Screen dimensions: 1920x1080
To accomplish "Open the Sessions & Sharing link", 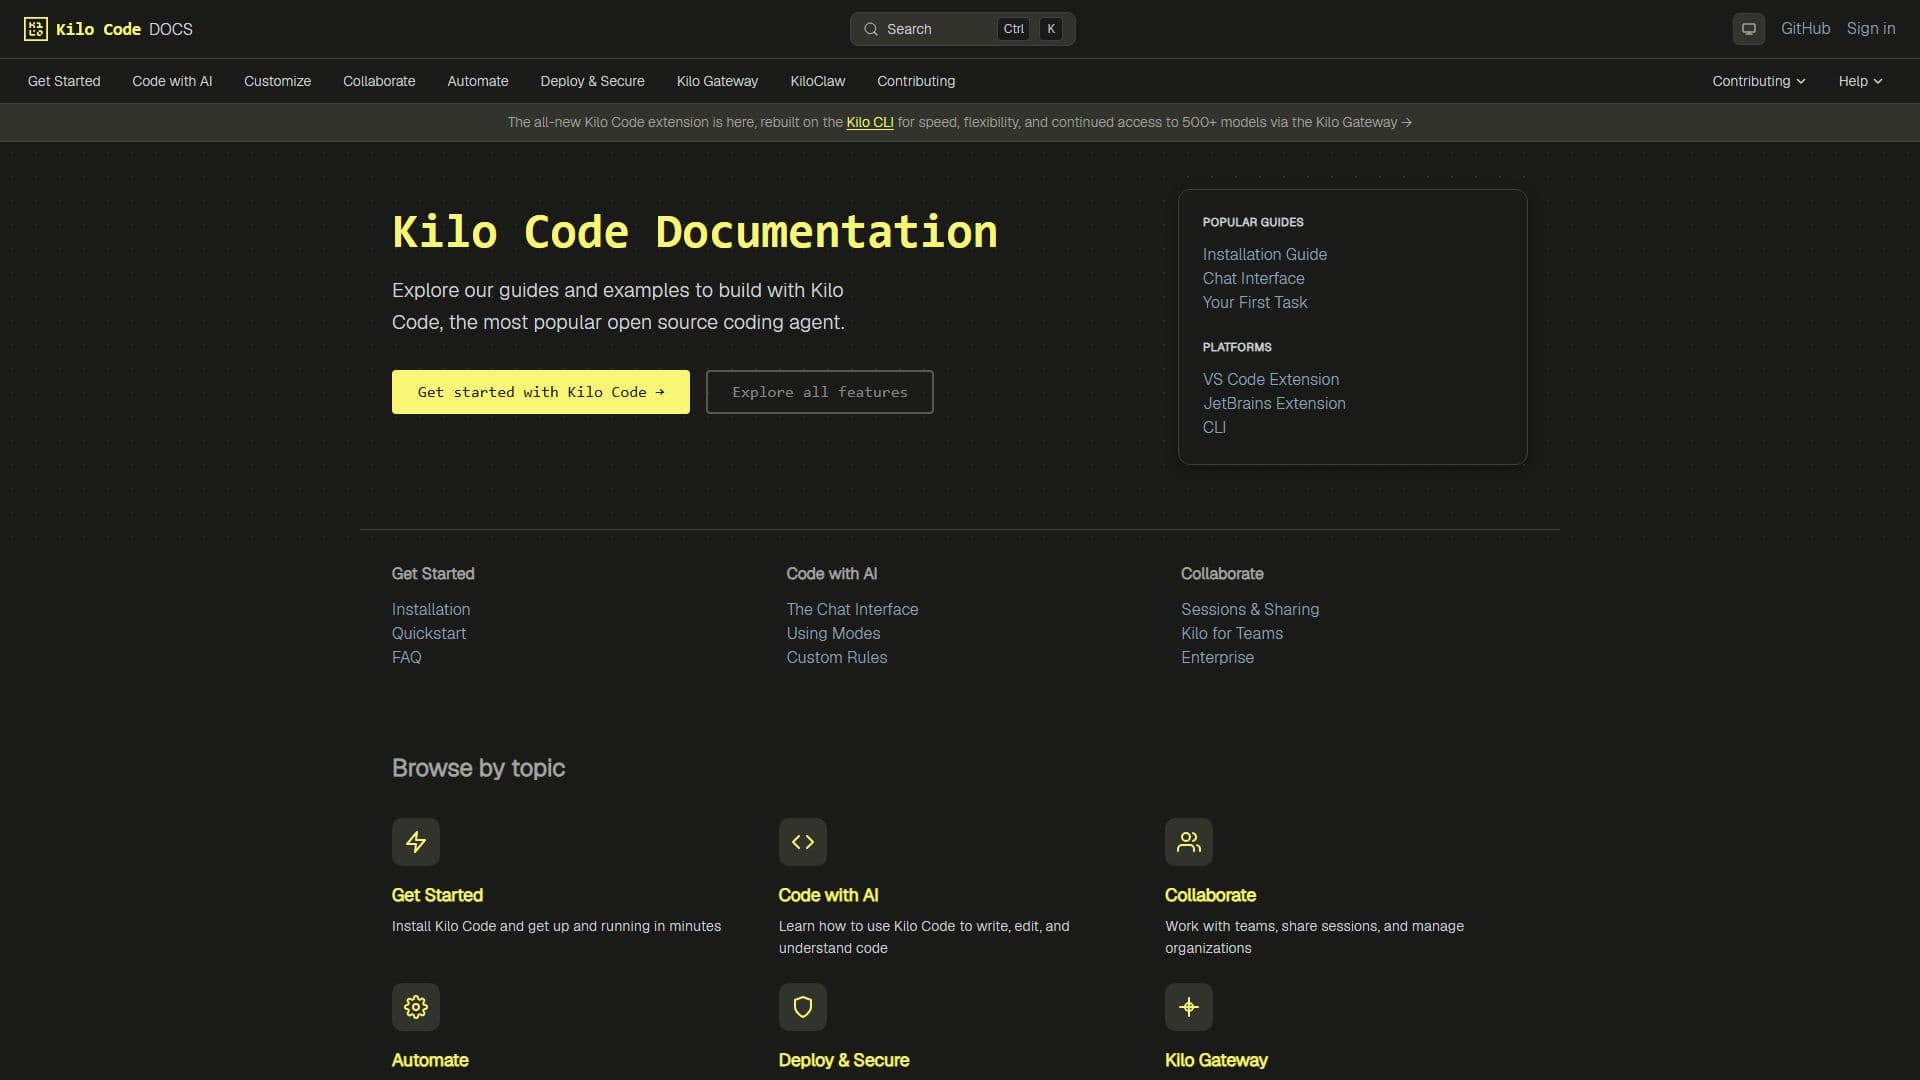I will (x=1250, y=609).
